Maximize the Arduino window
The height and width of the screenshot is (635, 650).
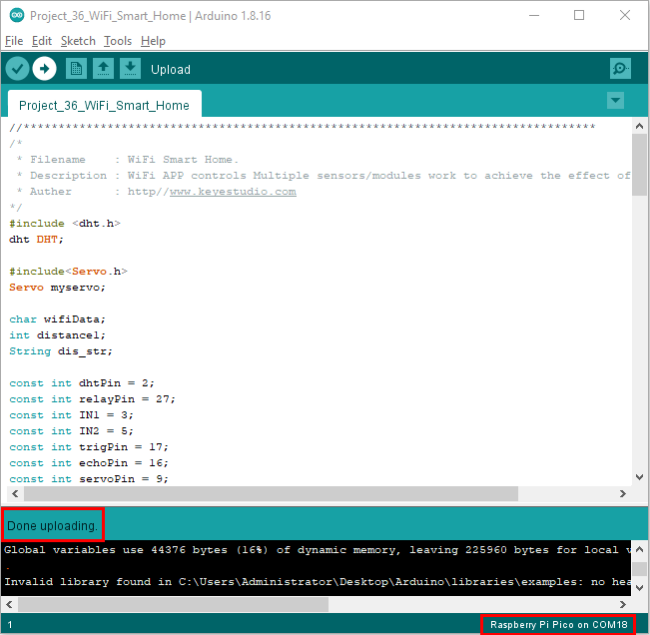pyautogui.click(x=579, y=15)
